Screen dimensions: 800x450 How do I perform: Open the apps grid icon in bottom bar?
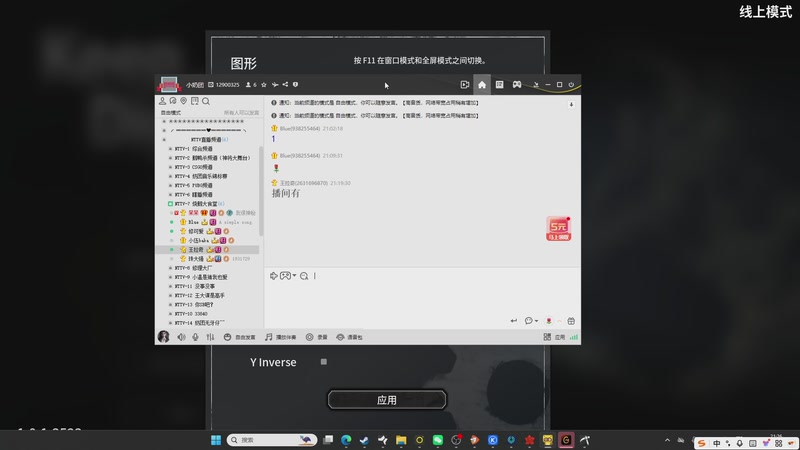pos(547,337)
